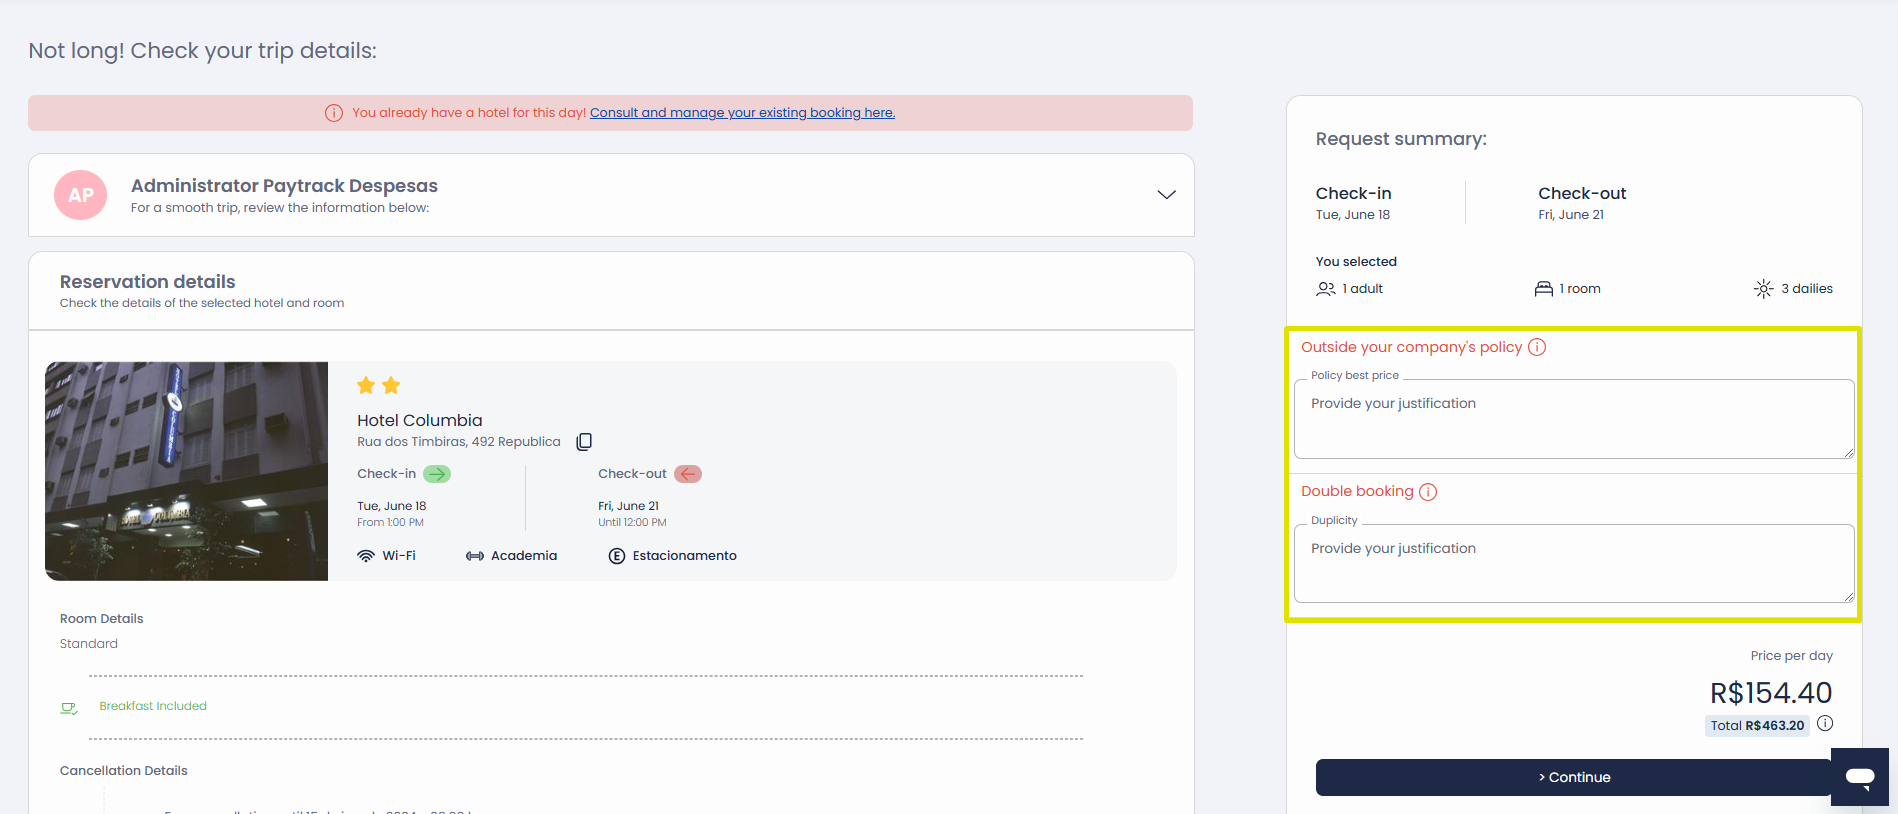Click the Estacionamento parking icon
Screen dimensions: 1898x814
(x=617, y=556)
